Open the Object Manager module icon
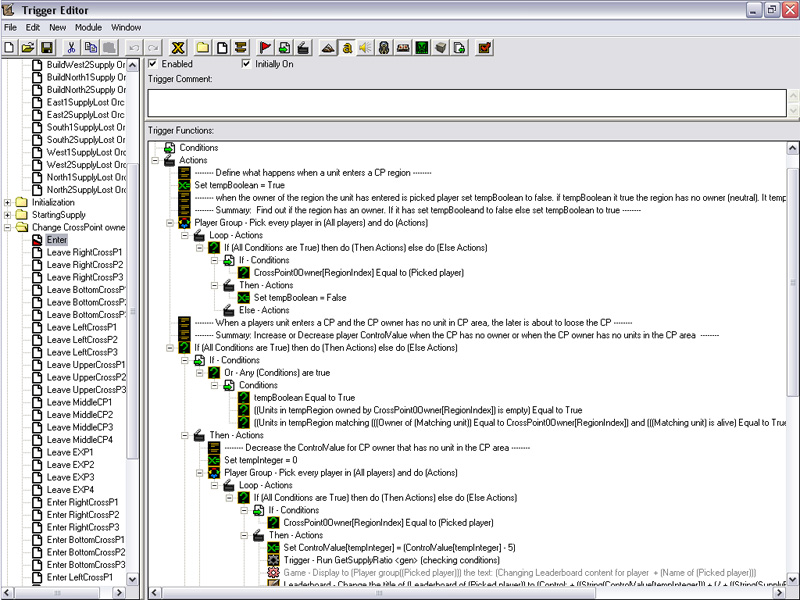Screen dimensions: 800x600 [441, 48]
